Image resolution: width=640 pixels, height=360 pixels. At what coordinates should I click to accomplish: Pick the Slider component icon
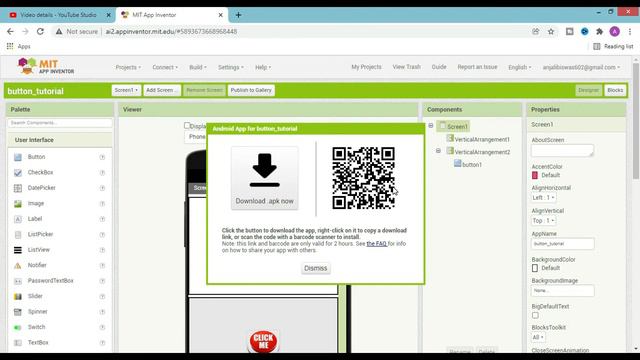tap(18, 297)
